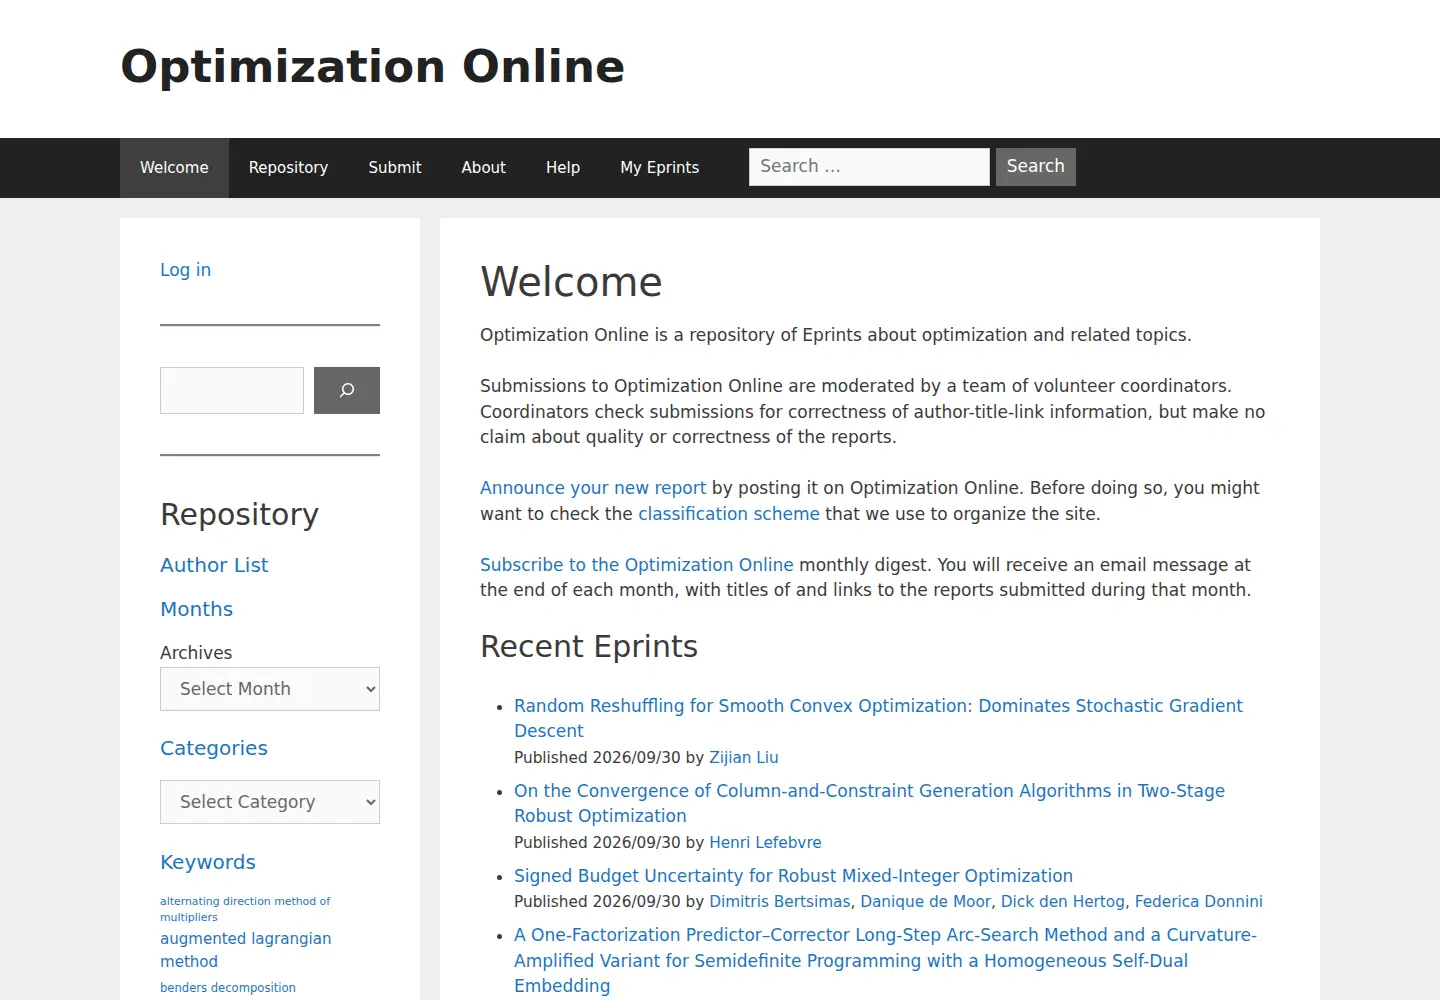Viewport: 1440px width, 1000px height.
Task: View author Danique de Moor
Action: [x=926, y=902]
